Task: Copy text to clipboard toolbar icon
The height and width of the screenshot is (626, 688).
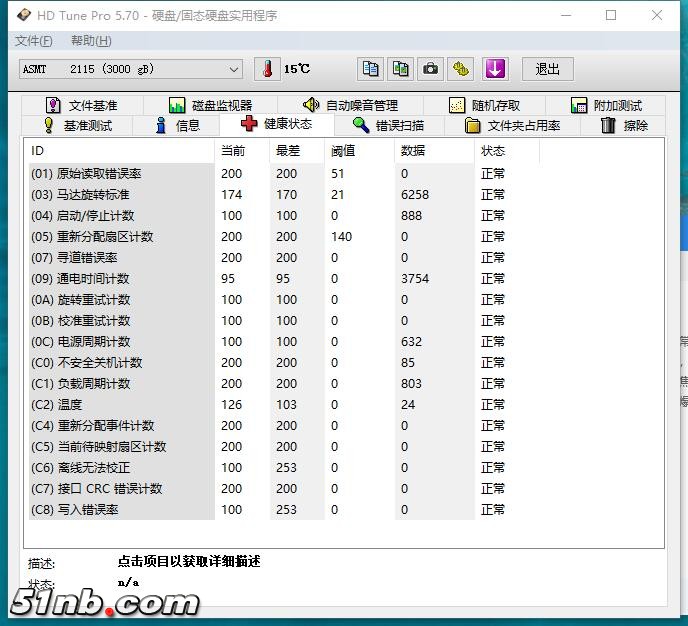Action: pyautogui.click(x=370, y=69)
